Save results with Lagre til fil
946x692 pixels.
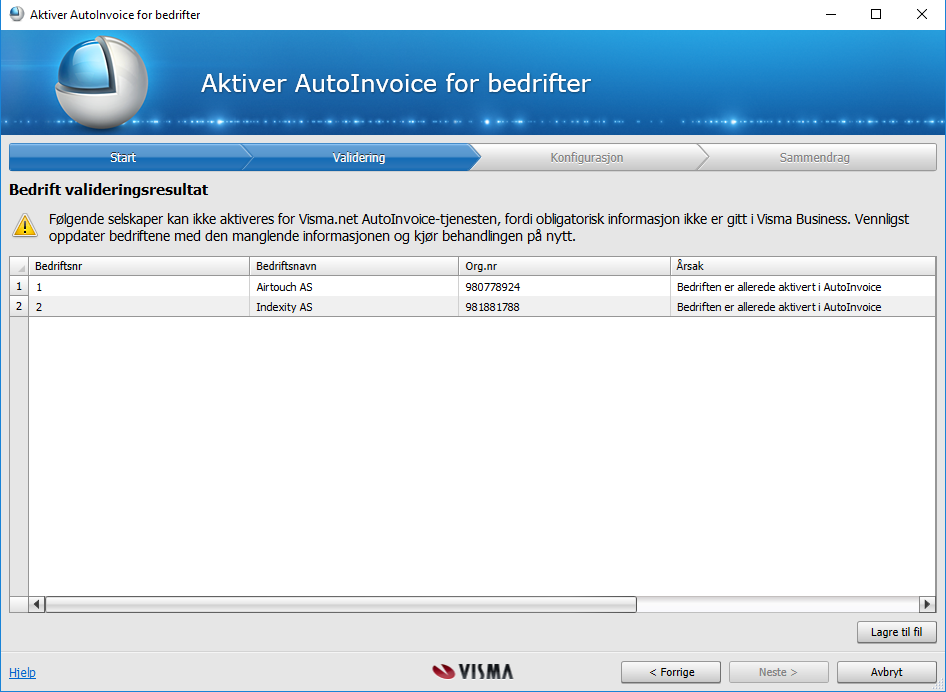pos(897,632)
